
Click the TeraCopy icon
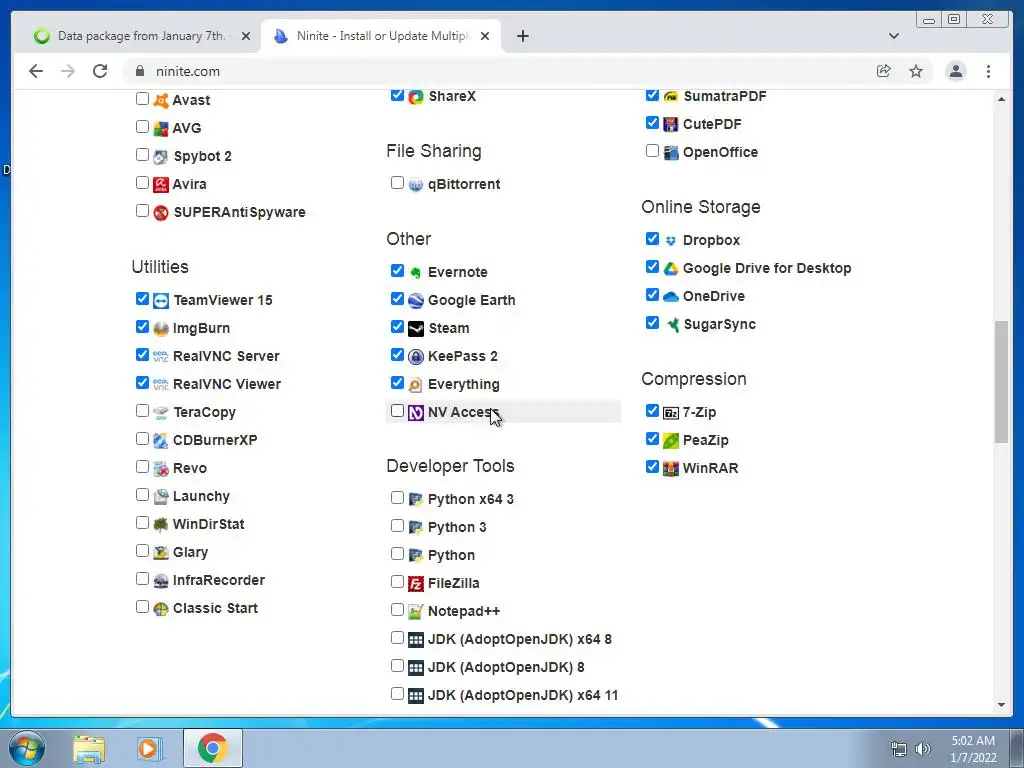161,413
